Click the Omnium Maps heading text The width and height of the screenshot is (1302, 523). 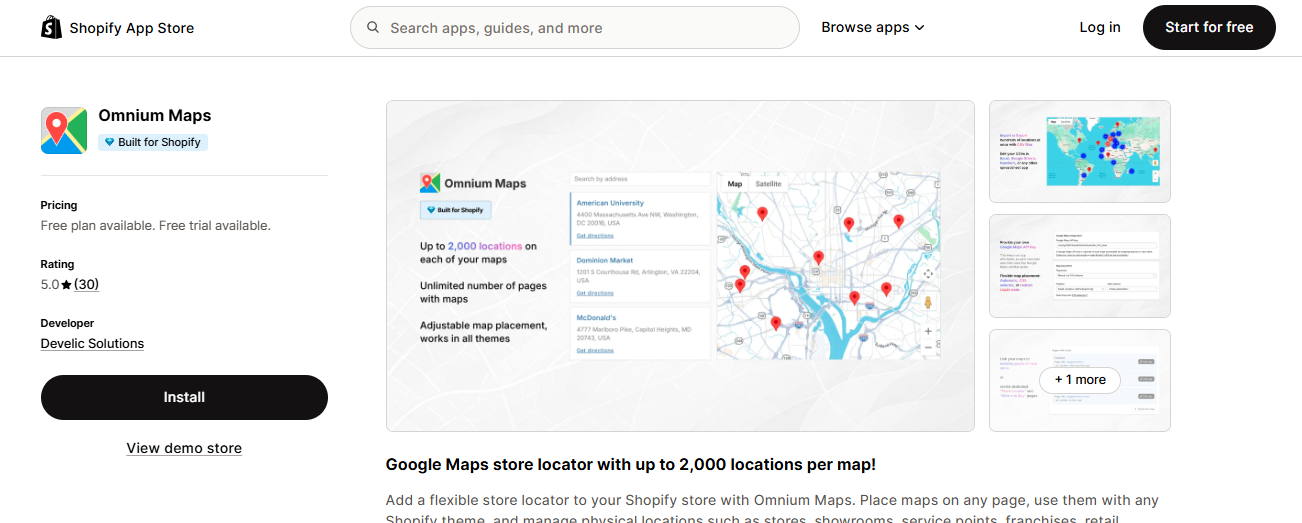click(x=155, y=116)
